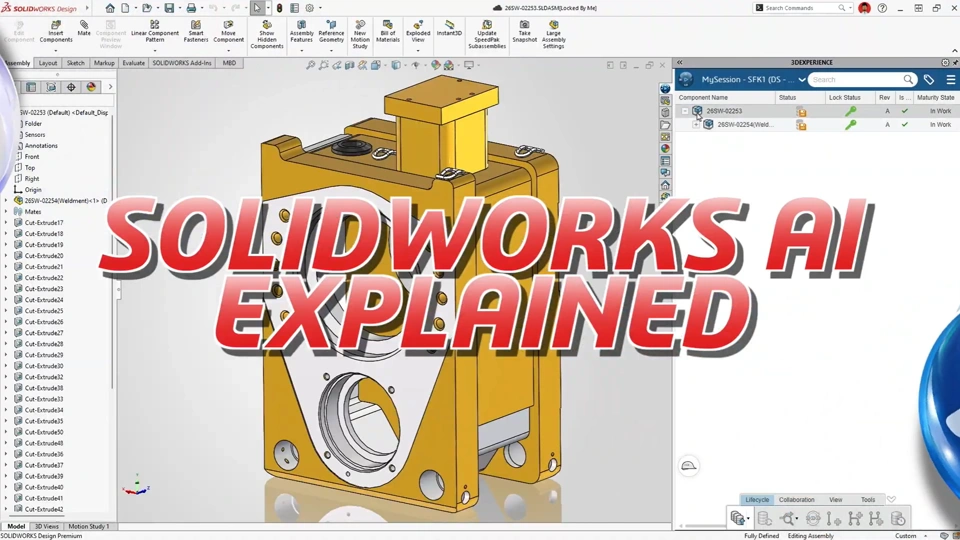Open Bill of Materials tool
Screen dimensions: 960x540
click(388, 32)
